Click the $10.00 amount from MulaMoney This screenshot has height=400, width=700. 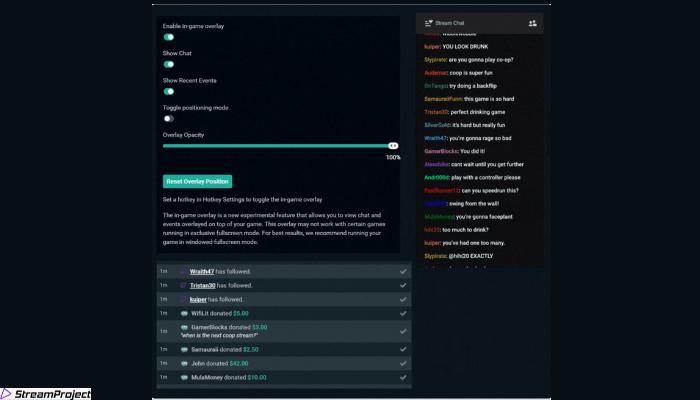[257, 377]
